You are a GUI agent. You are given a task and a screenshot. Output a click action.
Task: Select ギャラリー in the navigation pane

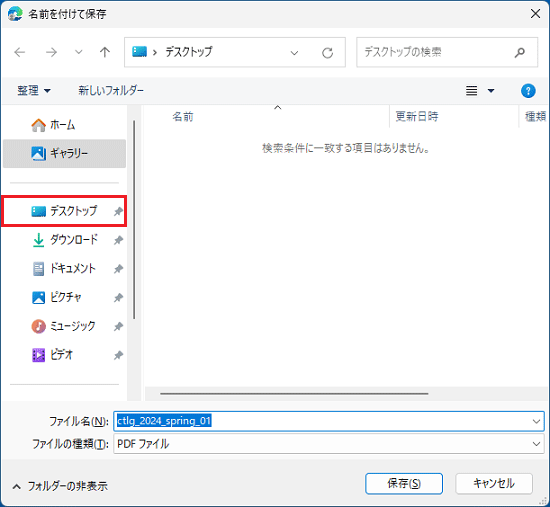tap(64, 153)
